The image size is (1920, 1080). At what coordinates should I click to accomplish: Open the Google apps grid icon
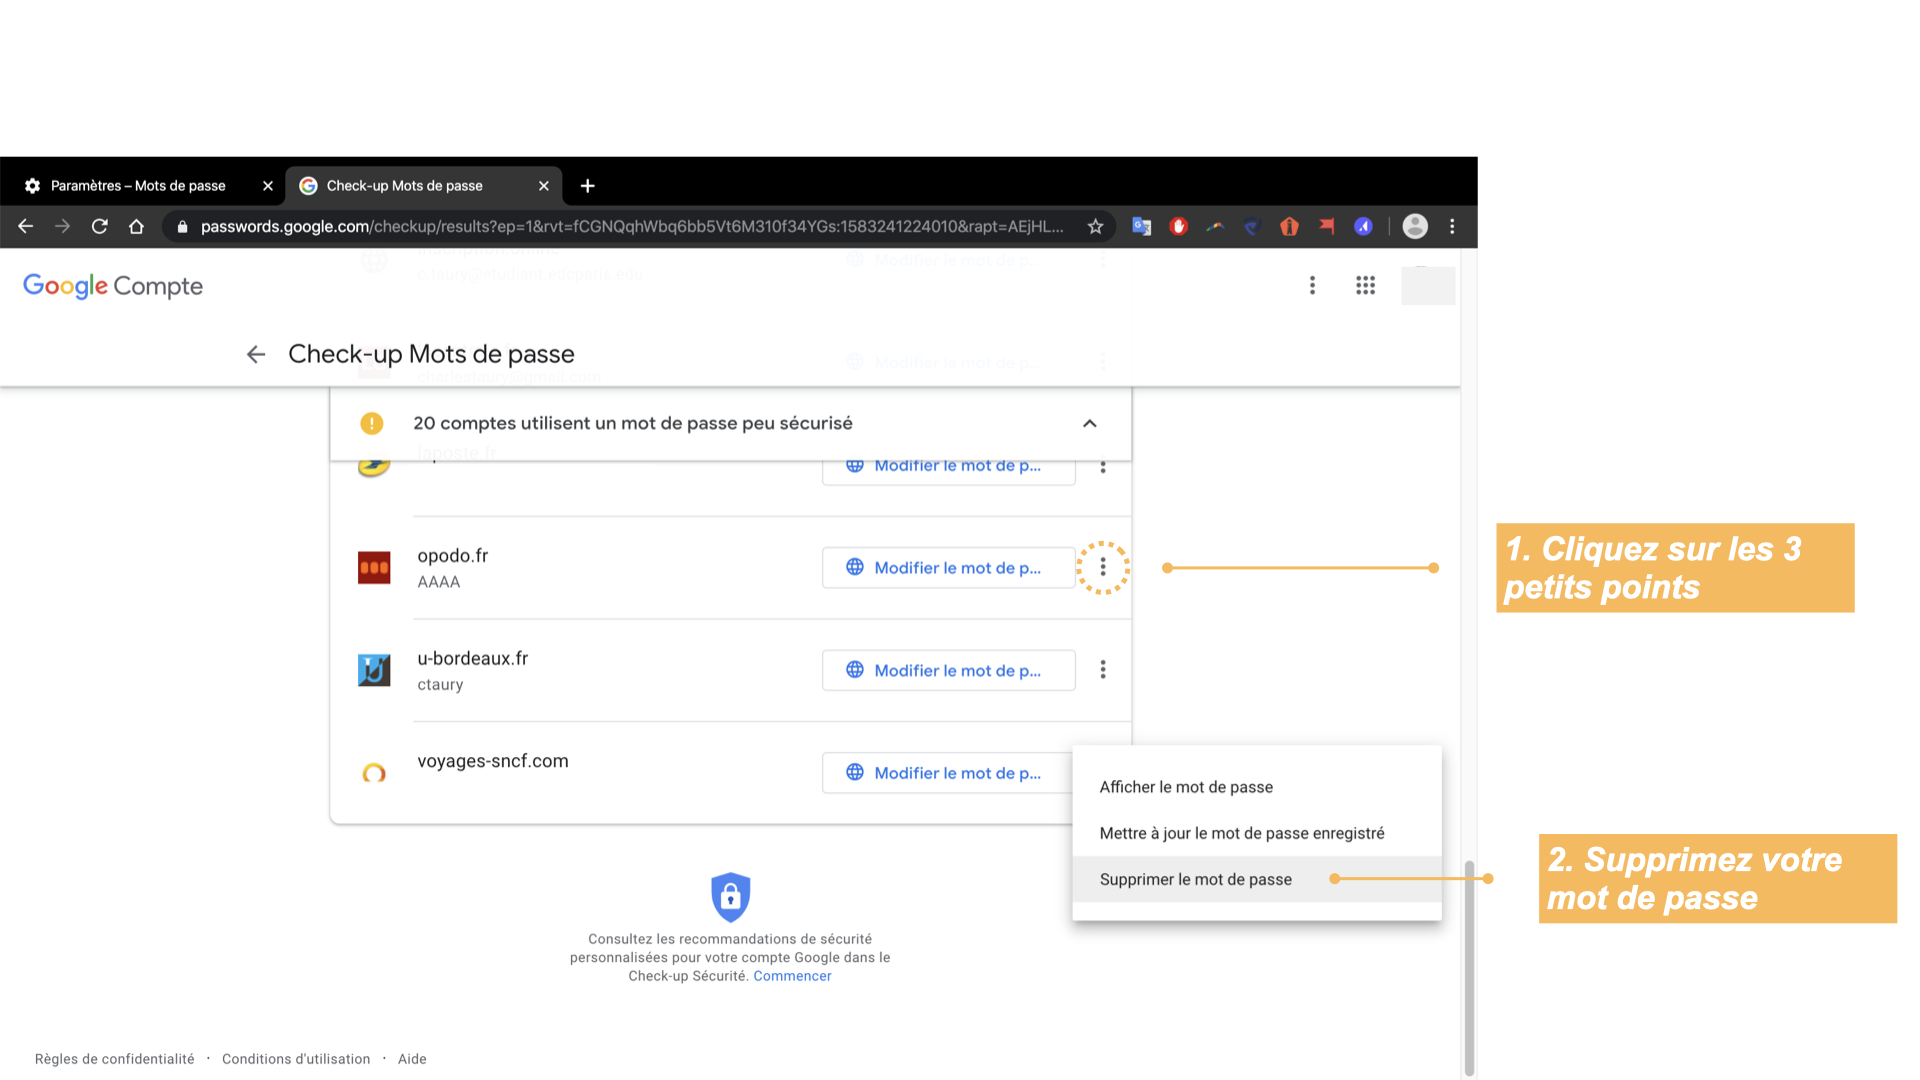click(1365, 286)
